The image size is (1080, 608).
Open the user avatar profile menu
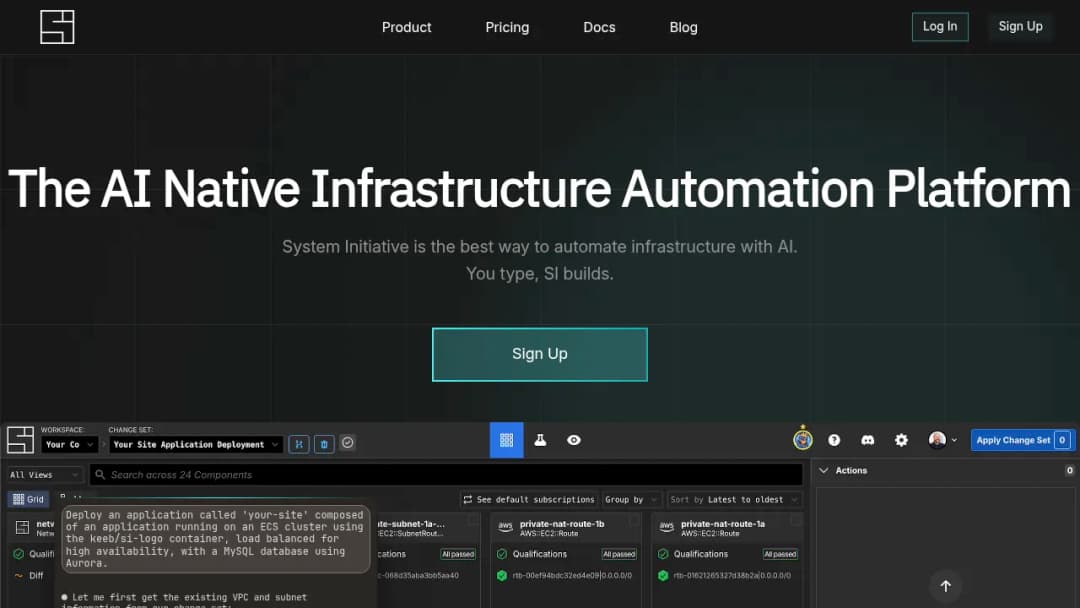[x=942, y=440]
